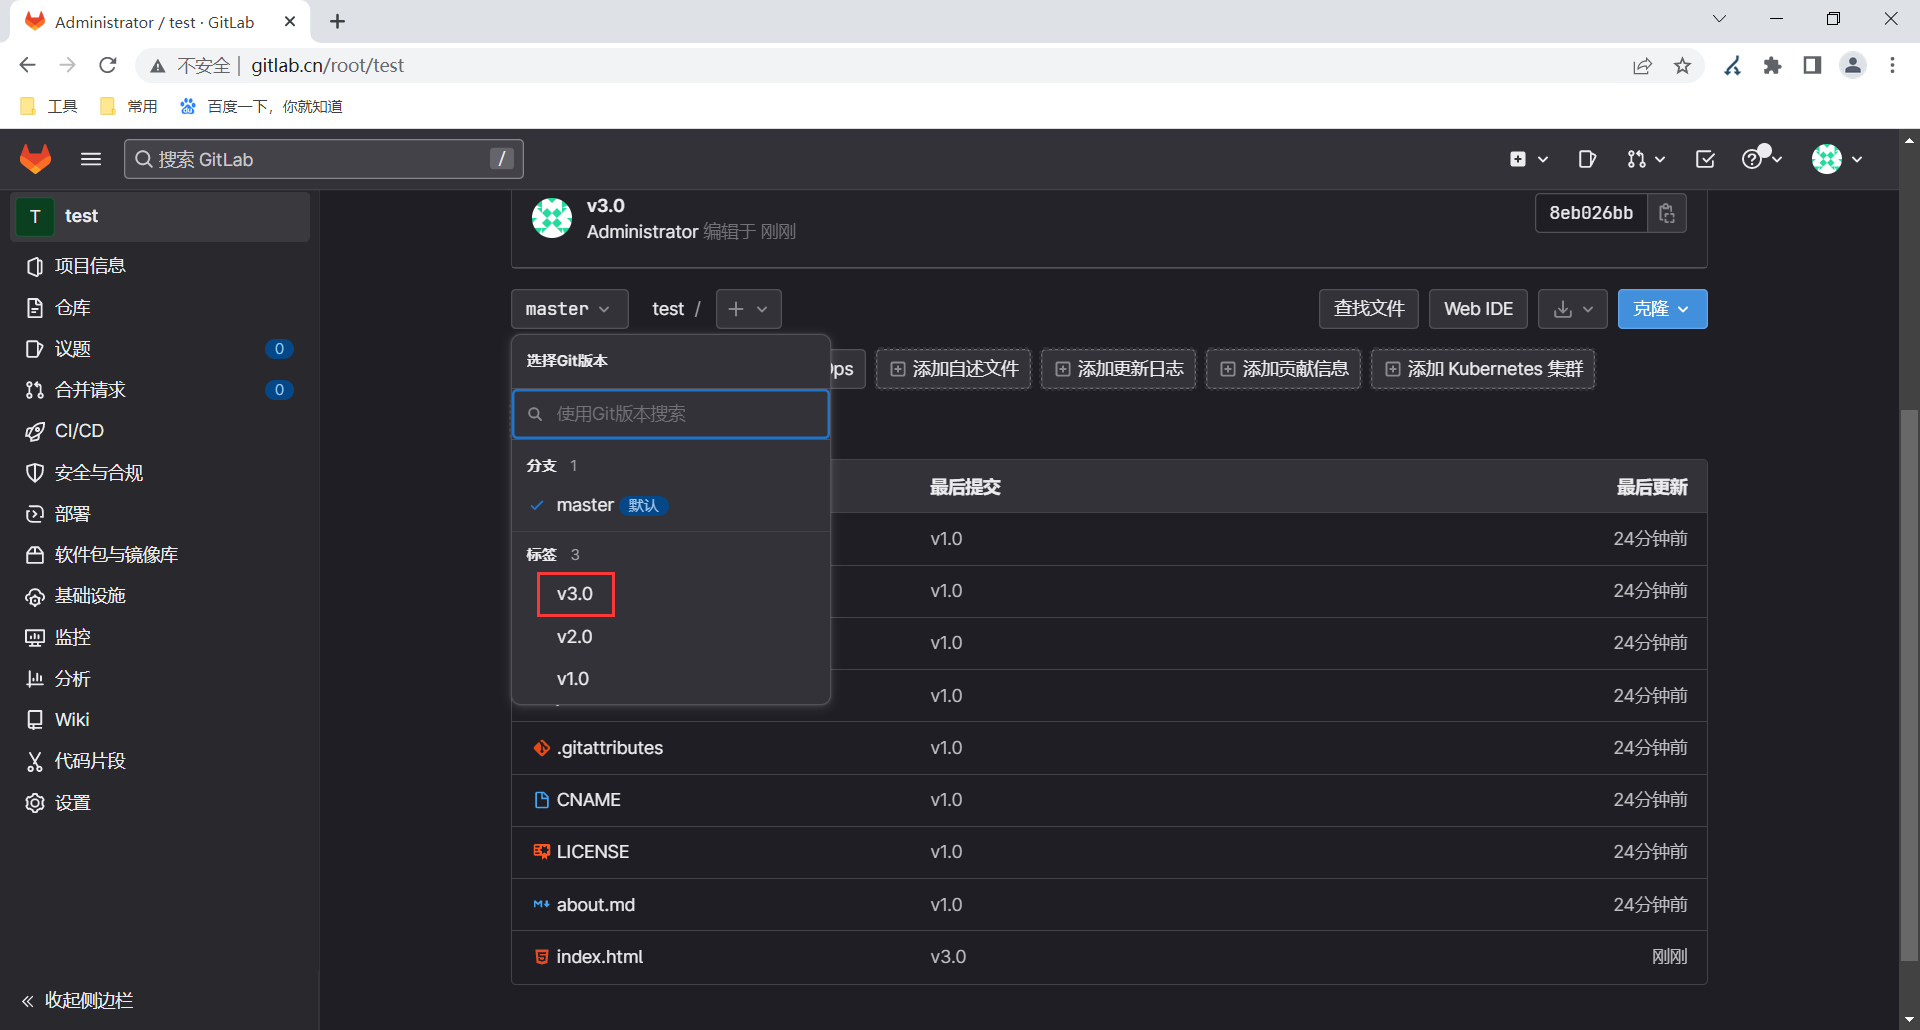Open the .gitattributes file
The height and width of the screenshot is (1030, 1920).
[x=610, y=748]
